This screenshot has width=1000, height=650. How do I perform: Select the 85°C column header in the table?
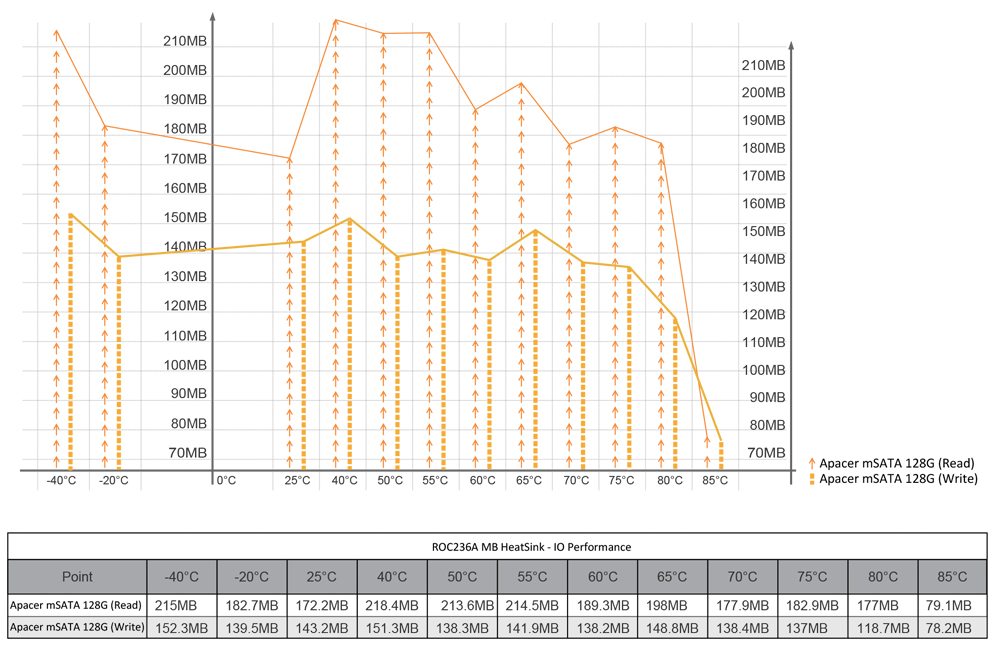[x=952, y=577]
